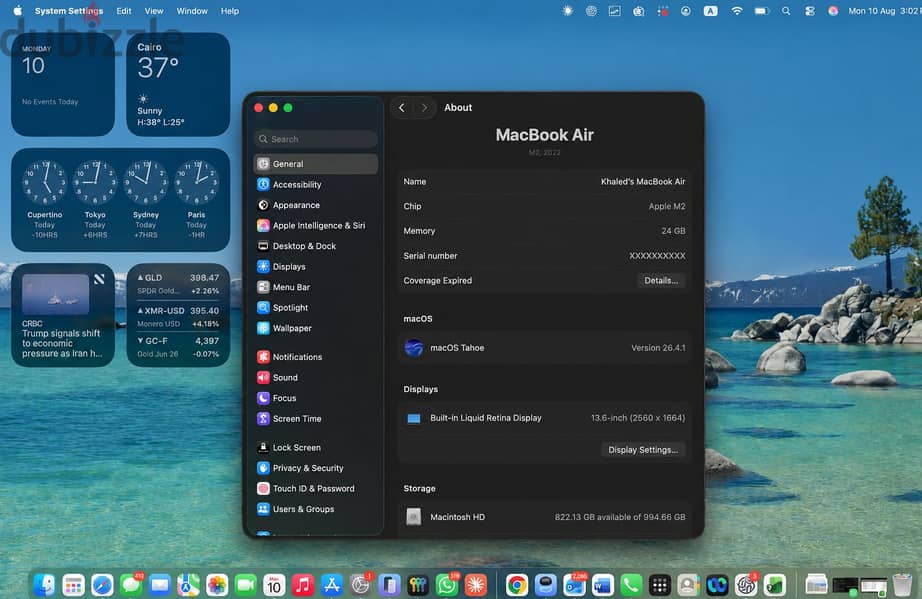Screen dimensions: 922x599
Task: Open Notifications settings in the sidebar
Action: point(316,357)
